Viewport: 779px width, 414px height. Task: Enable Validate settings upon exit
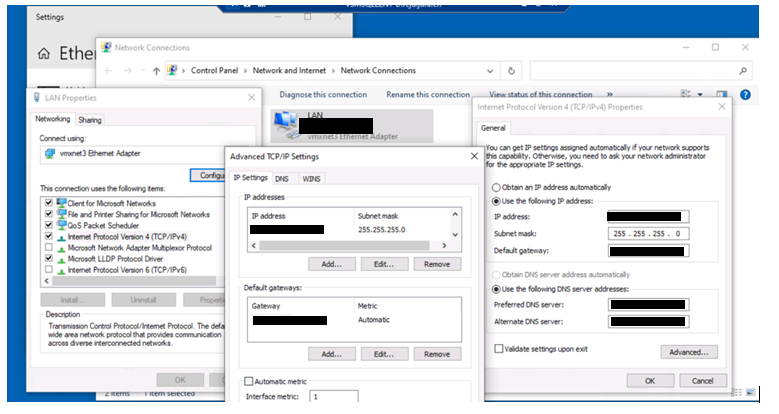click(499, 348)
